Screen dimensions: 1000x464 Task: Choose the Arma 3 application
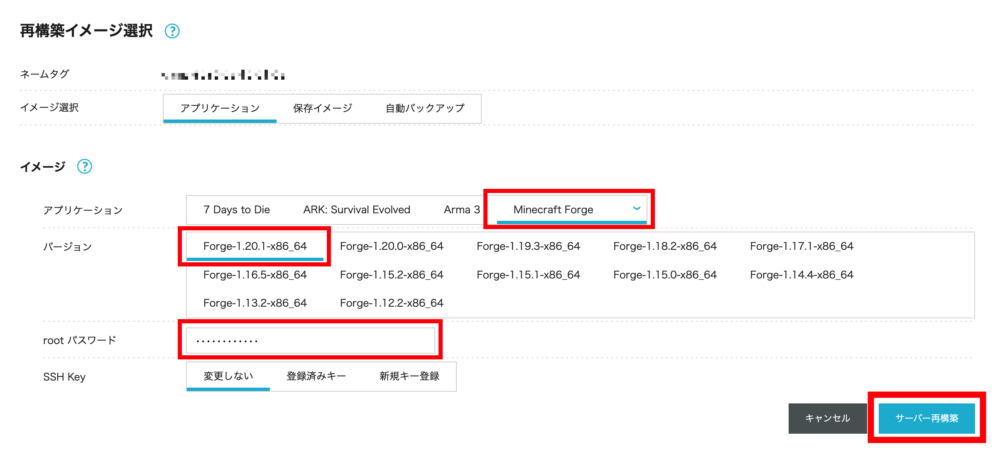point(462,209)
